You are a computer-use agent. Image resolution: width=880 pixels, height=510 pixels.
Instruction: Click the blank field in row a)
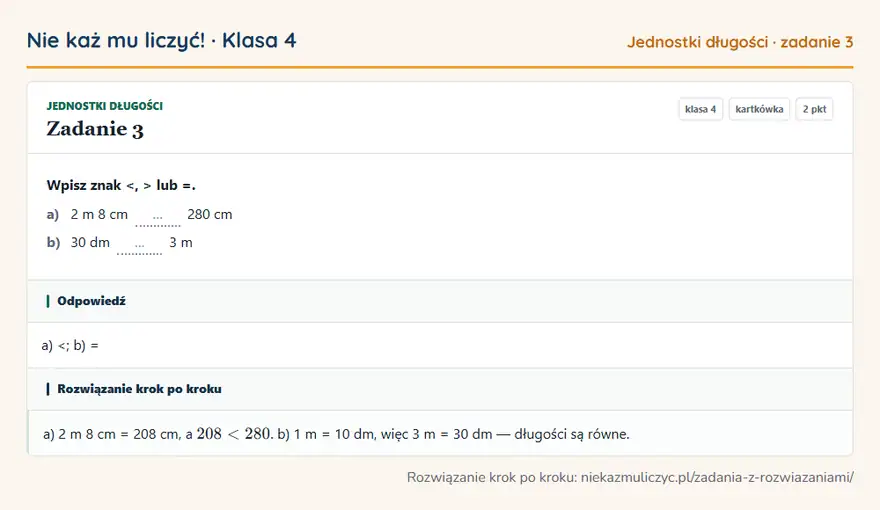158,216
